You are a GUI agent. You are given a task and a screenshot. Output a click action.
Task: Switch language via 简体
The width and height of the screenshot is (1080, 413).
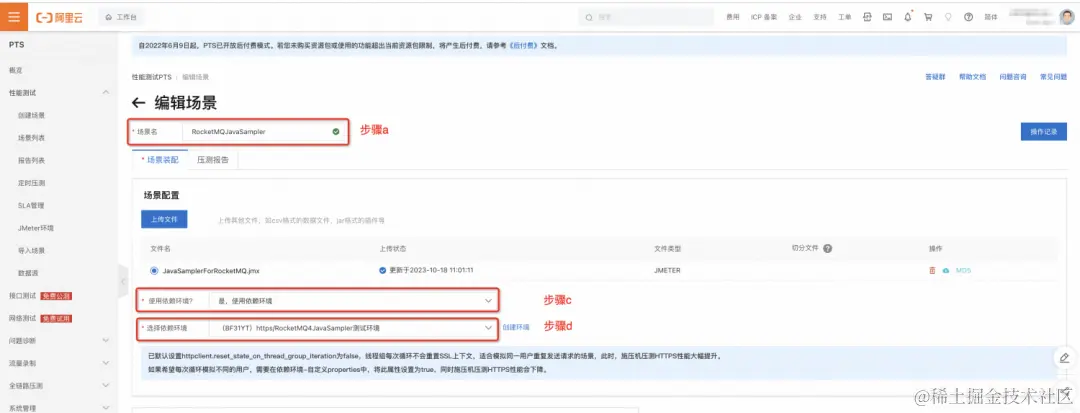tap(990, 17)
